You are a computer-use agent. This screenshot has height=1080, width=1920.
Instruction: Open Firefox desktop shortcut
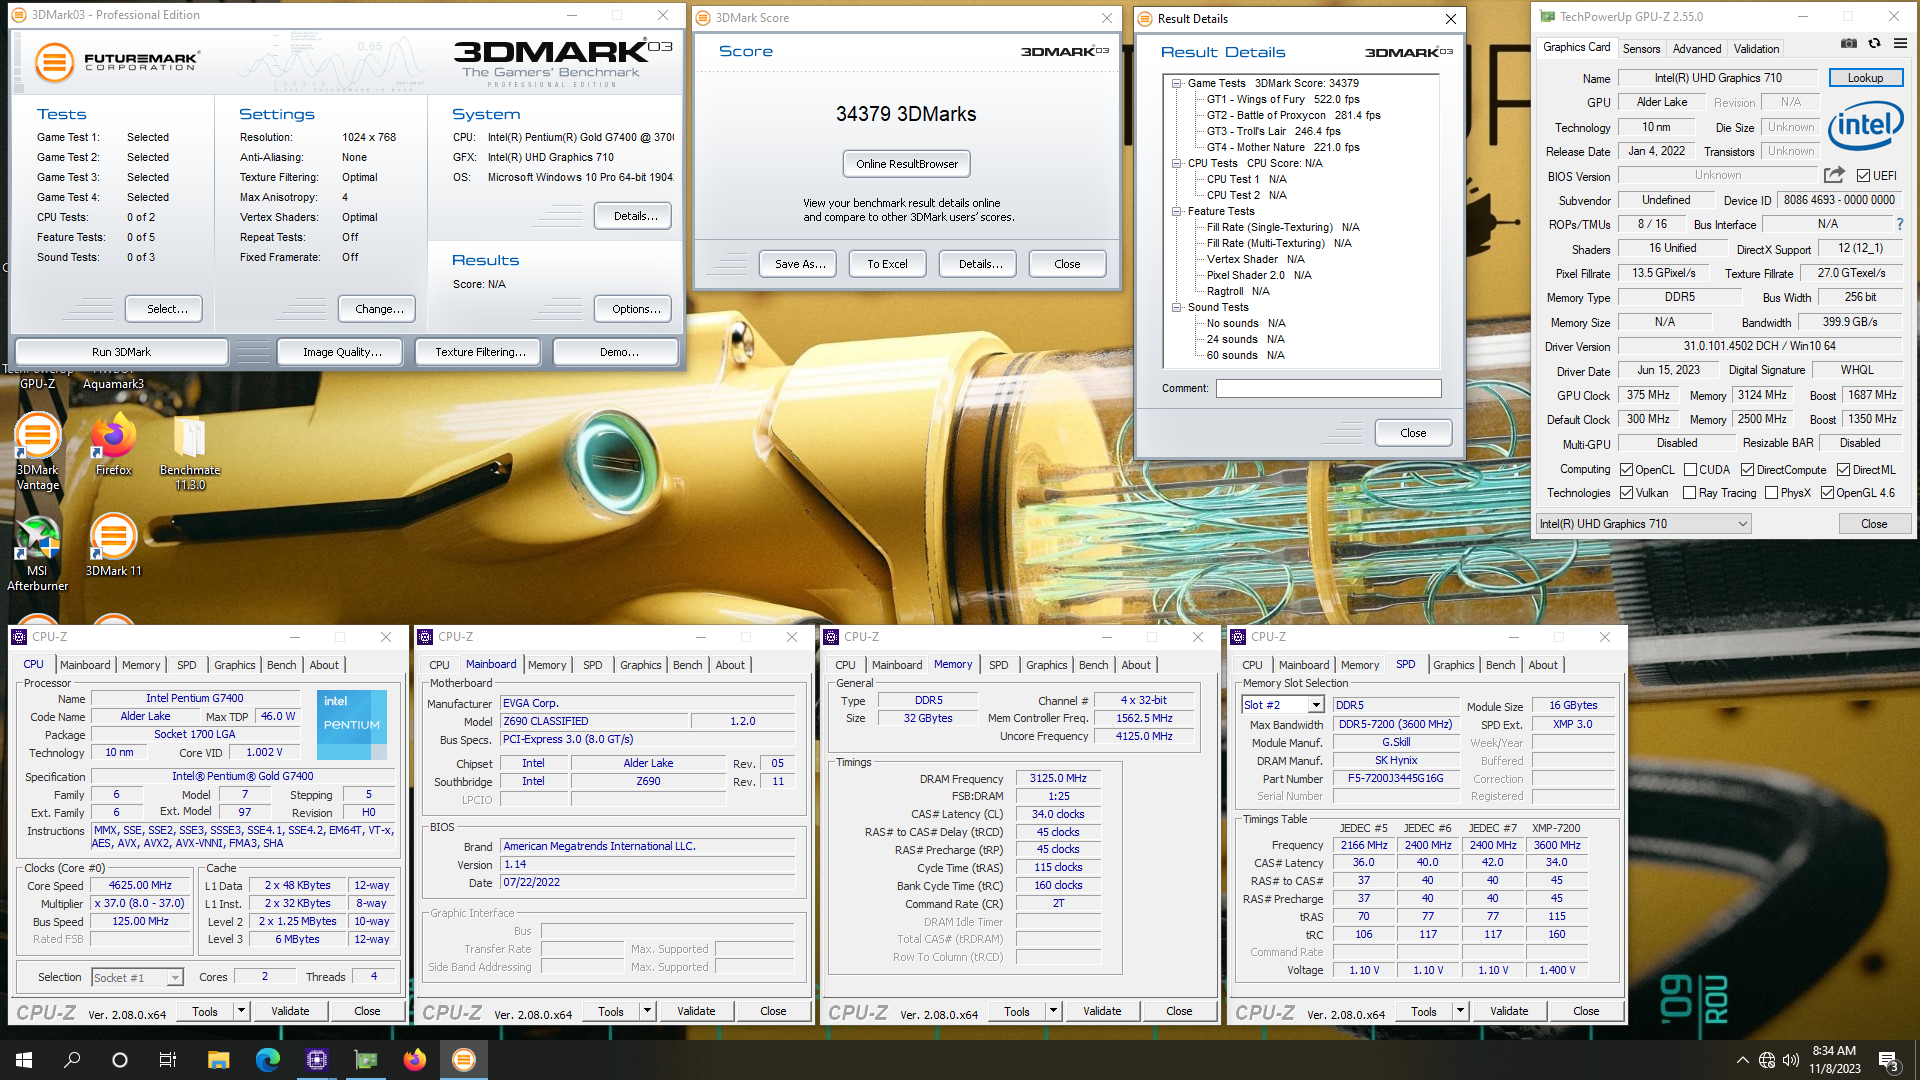[113, 445]
